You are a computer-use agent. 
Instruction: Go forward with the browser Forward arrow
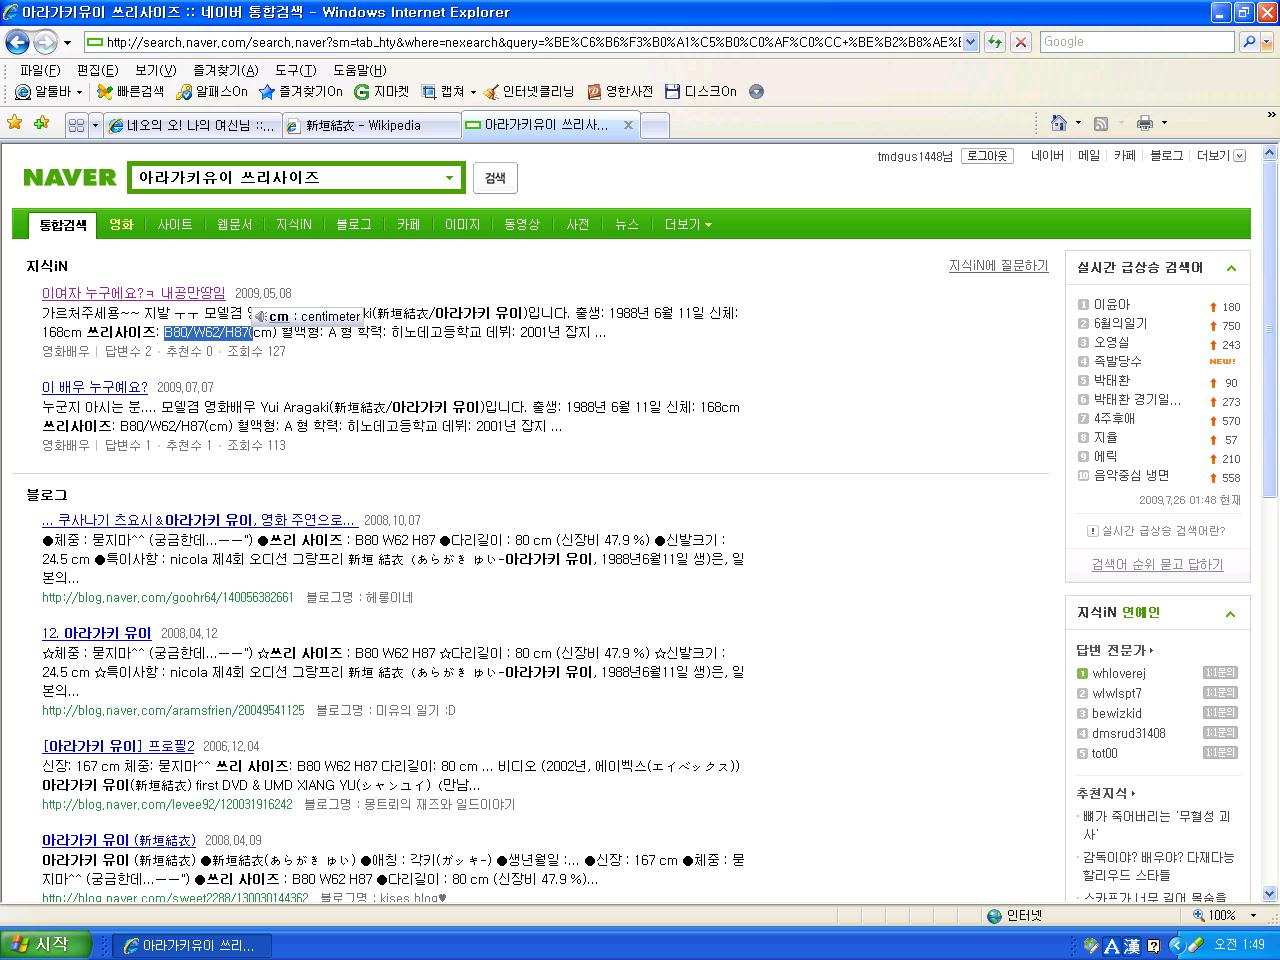pos(45,42)
